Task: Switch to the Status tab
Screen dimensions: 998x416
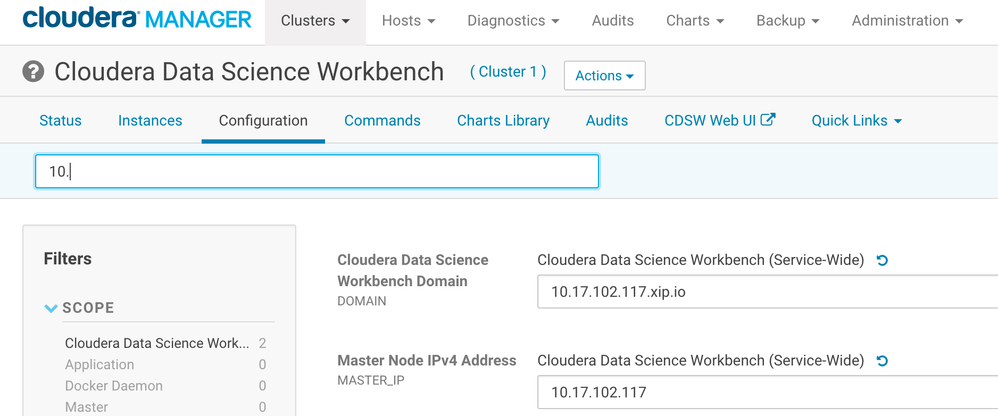Action: coord(60,121)
